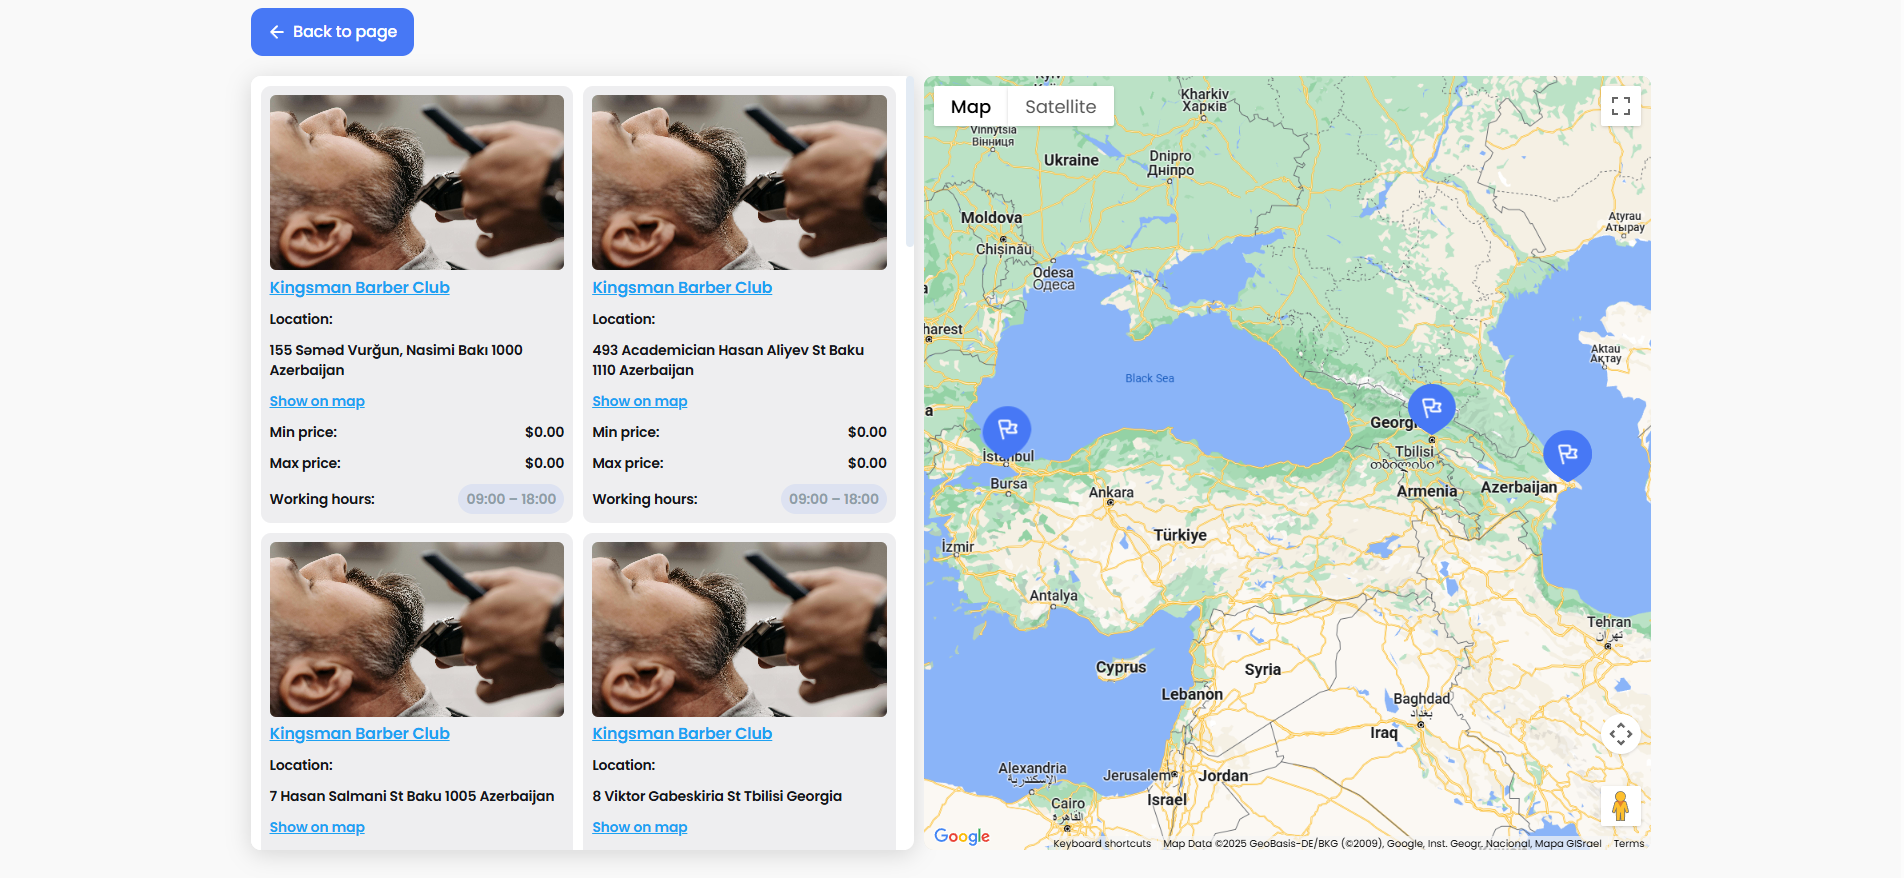Click the map marker in Azerbaijan
Screen dimensions: 1904x878
[1567, 456]
